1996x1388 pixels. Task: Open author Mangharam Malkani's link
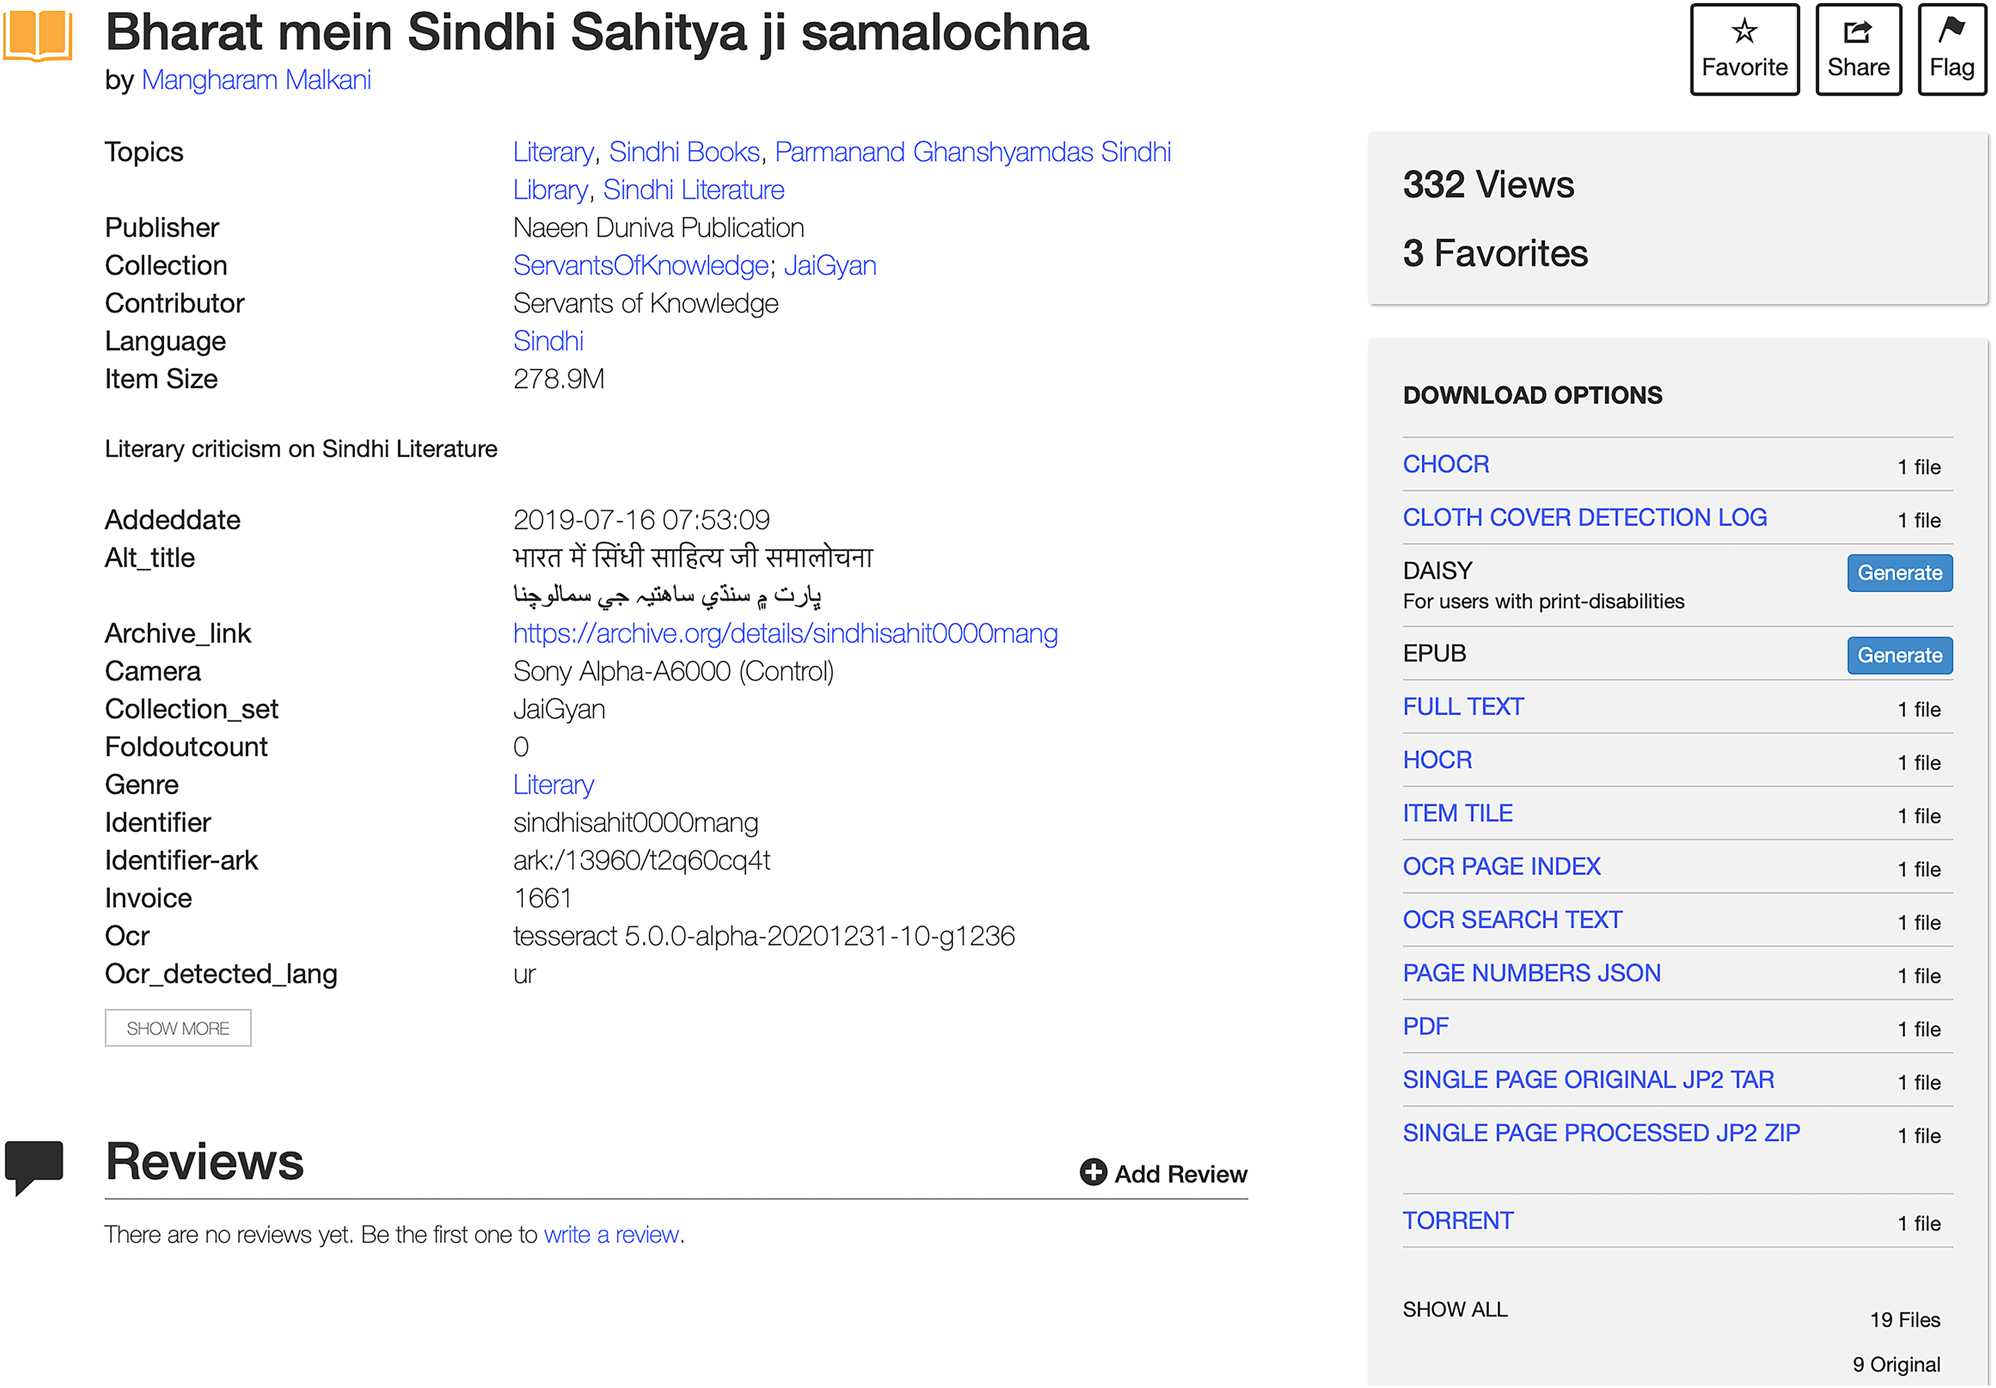click(256, 80)
